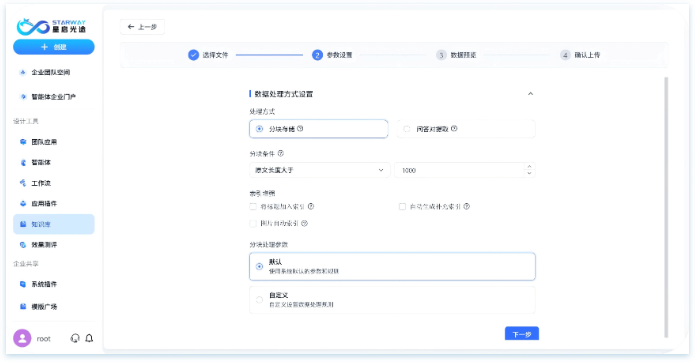695x362 pixels.
Task: Enable the 图片自动索引 checkbox
Action: click(x=253, y=223)
